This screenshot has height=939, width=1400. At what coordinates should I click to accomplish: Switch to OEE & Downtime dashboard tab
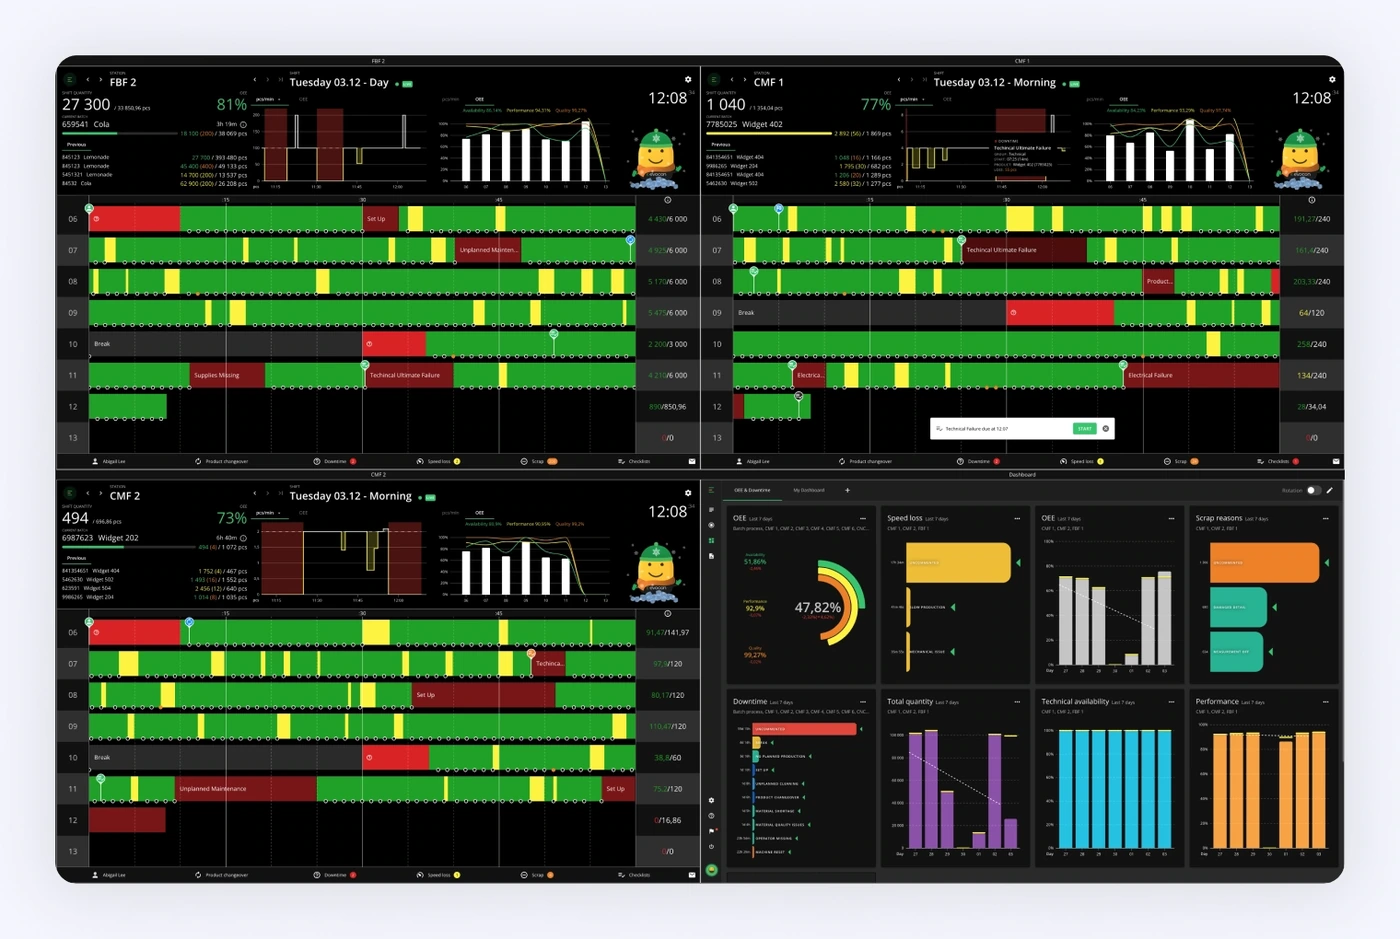[752, 490]
